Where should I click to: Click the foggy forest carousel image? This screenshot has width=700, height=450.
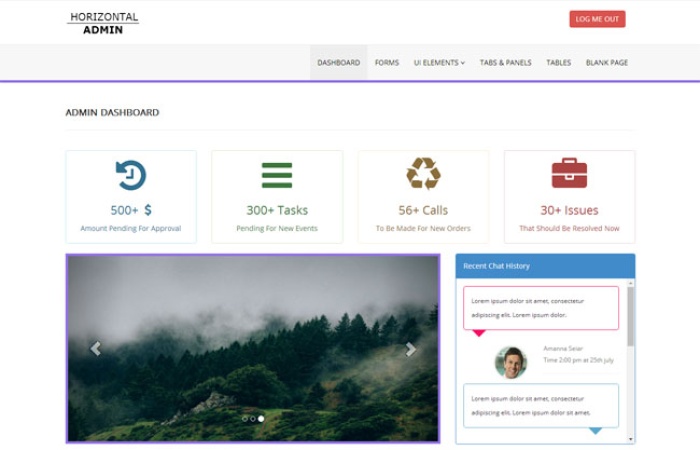click(x=253, y=349)
